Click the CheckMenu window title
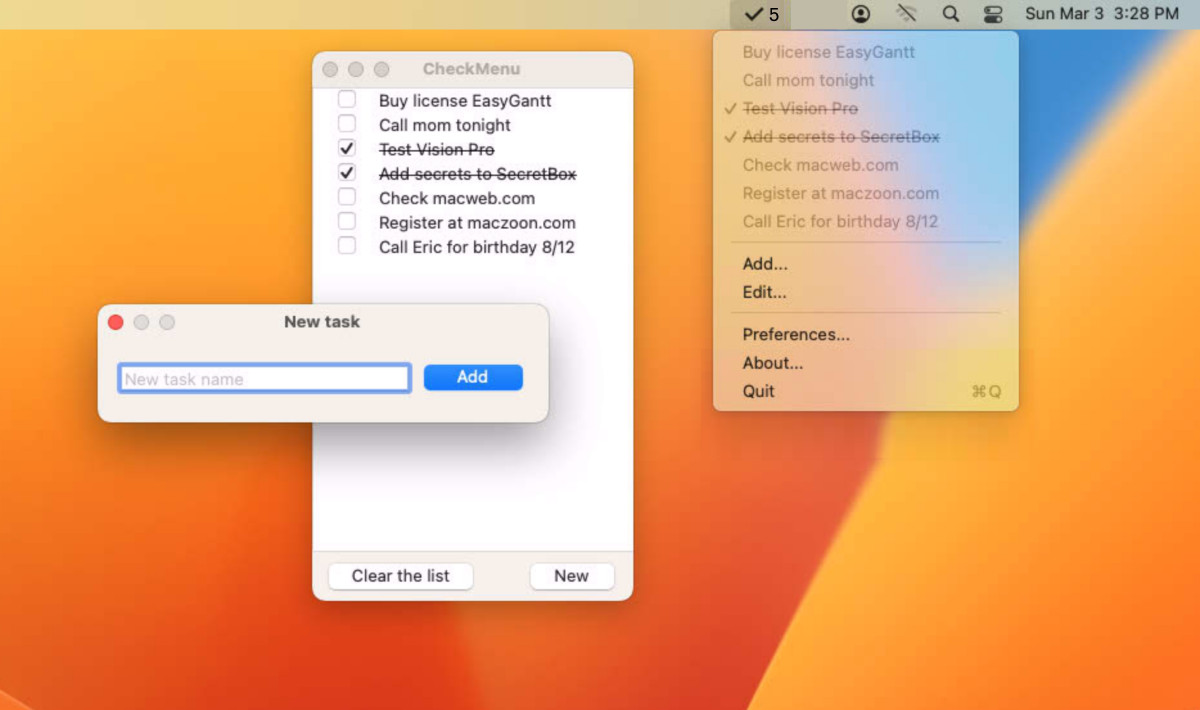Image resolution: width=1200 pixels, height=710 pixels. tap(471, 69)
